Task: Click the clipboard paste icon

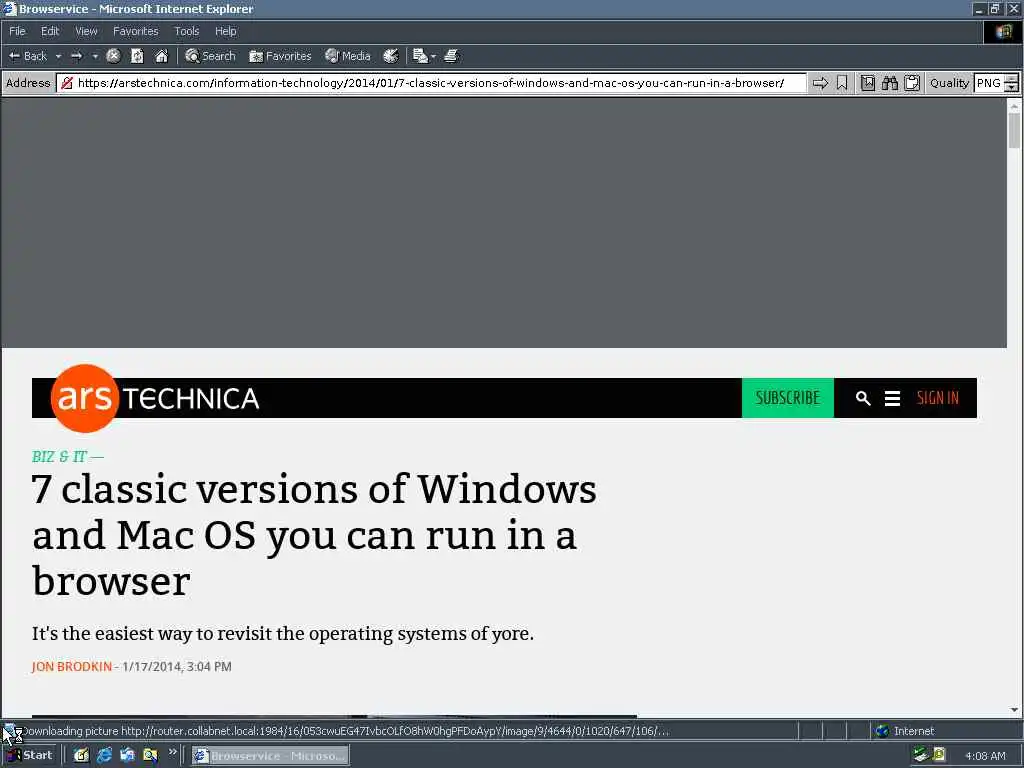Action: pyautogui.click(x=912, y=83)
